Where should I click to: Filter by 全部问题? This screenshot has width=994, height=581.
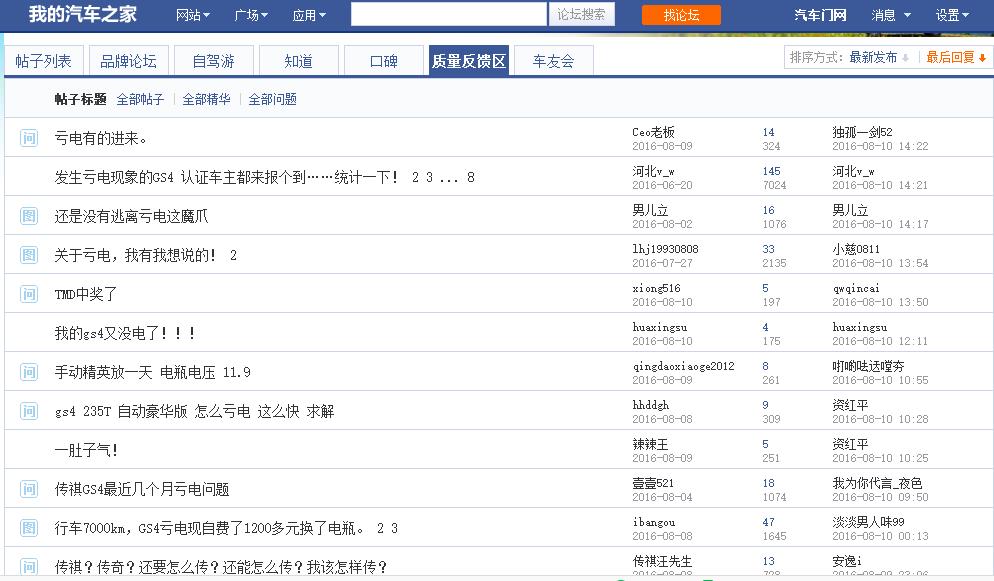point(273,99)
